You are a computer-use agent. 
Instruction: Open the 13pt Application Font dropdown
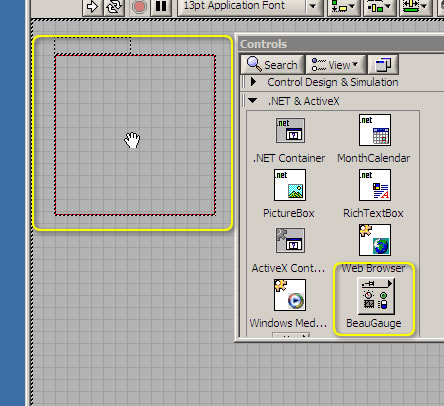point(250,7)
